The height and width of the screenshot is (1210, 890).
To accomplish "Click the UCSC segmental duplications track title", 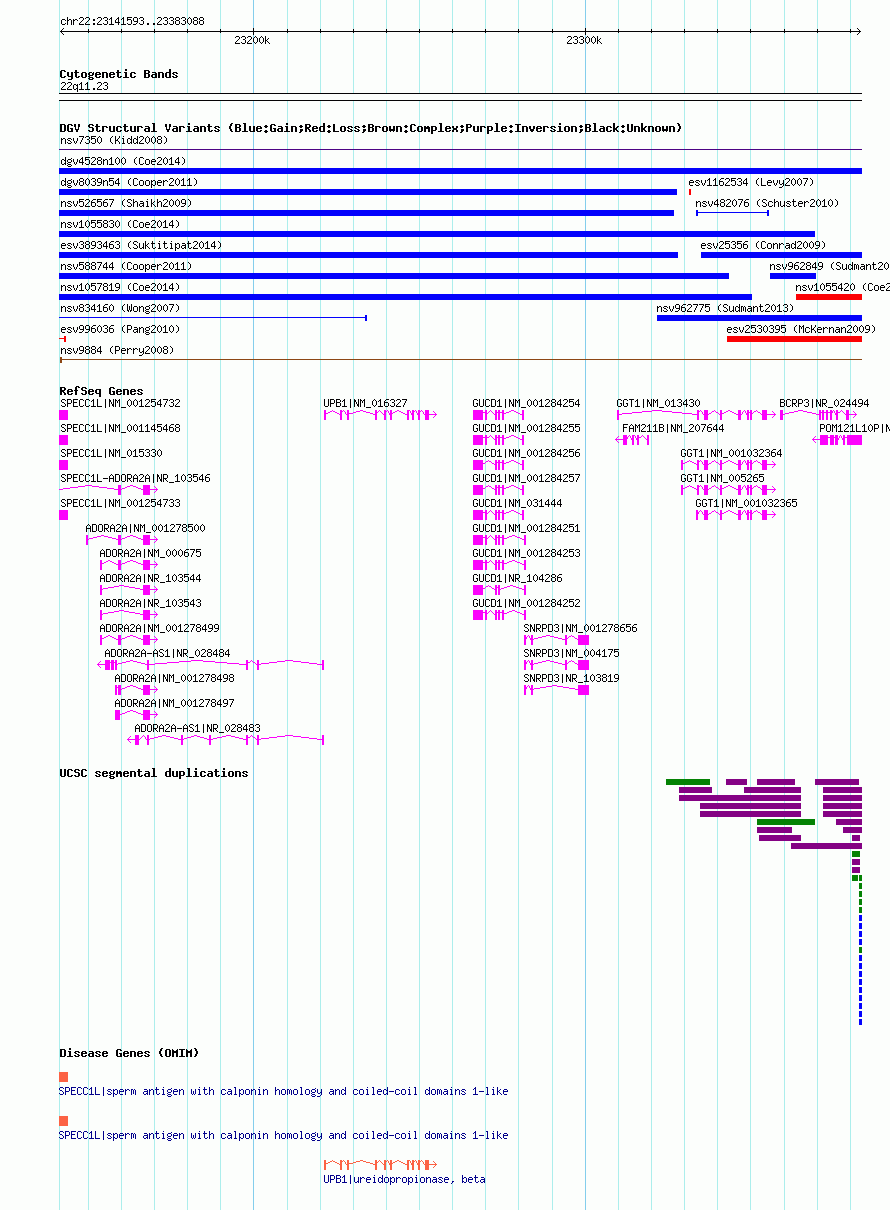I will (153, 773).
